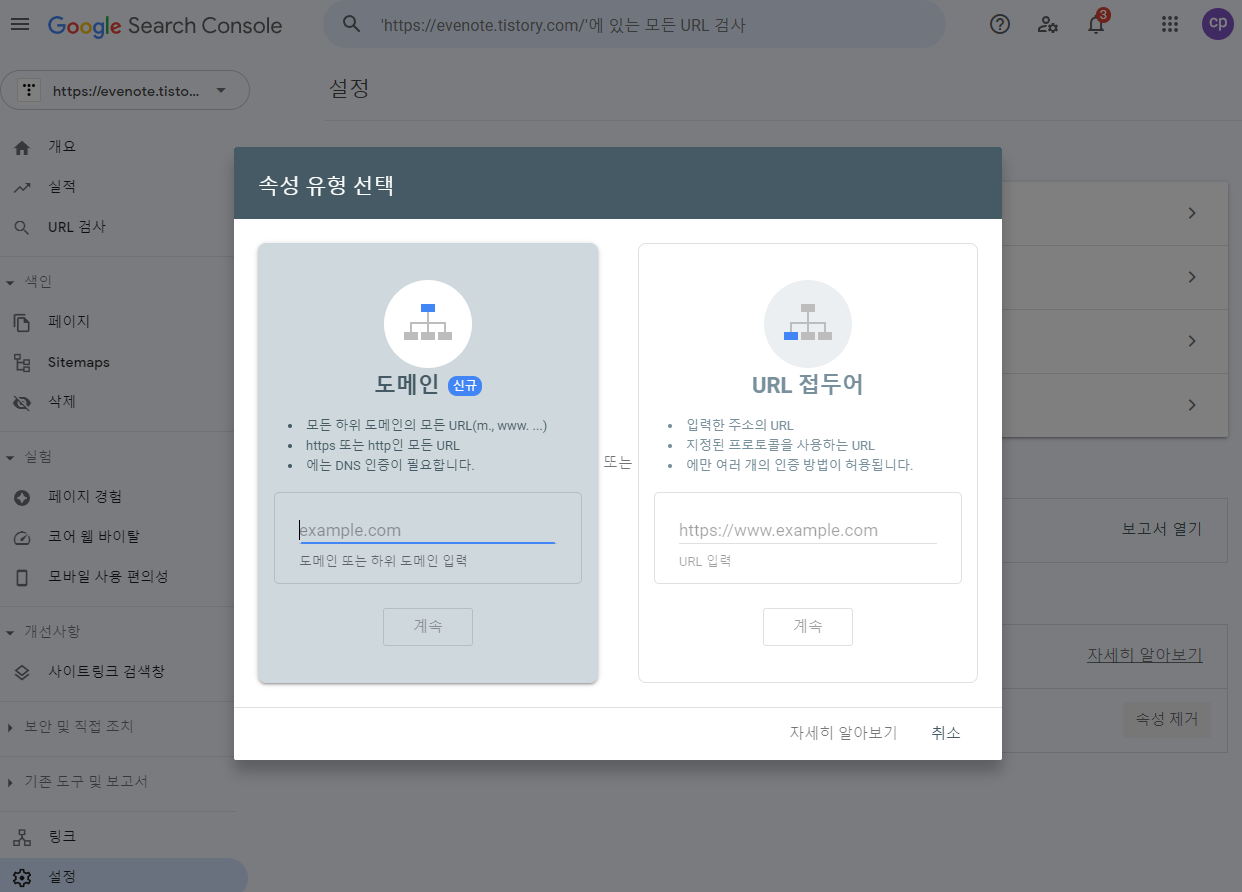
Task: Click the URL 접두어 hierarchy icon
Action: click(x=808, y=324)
